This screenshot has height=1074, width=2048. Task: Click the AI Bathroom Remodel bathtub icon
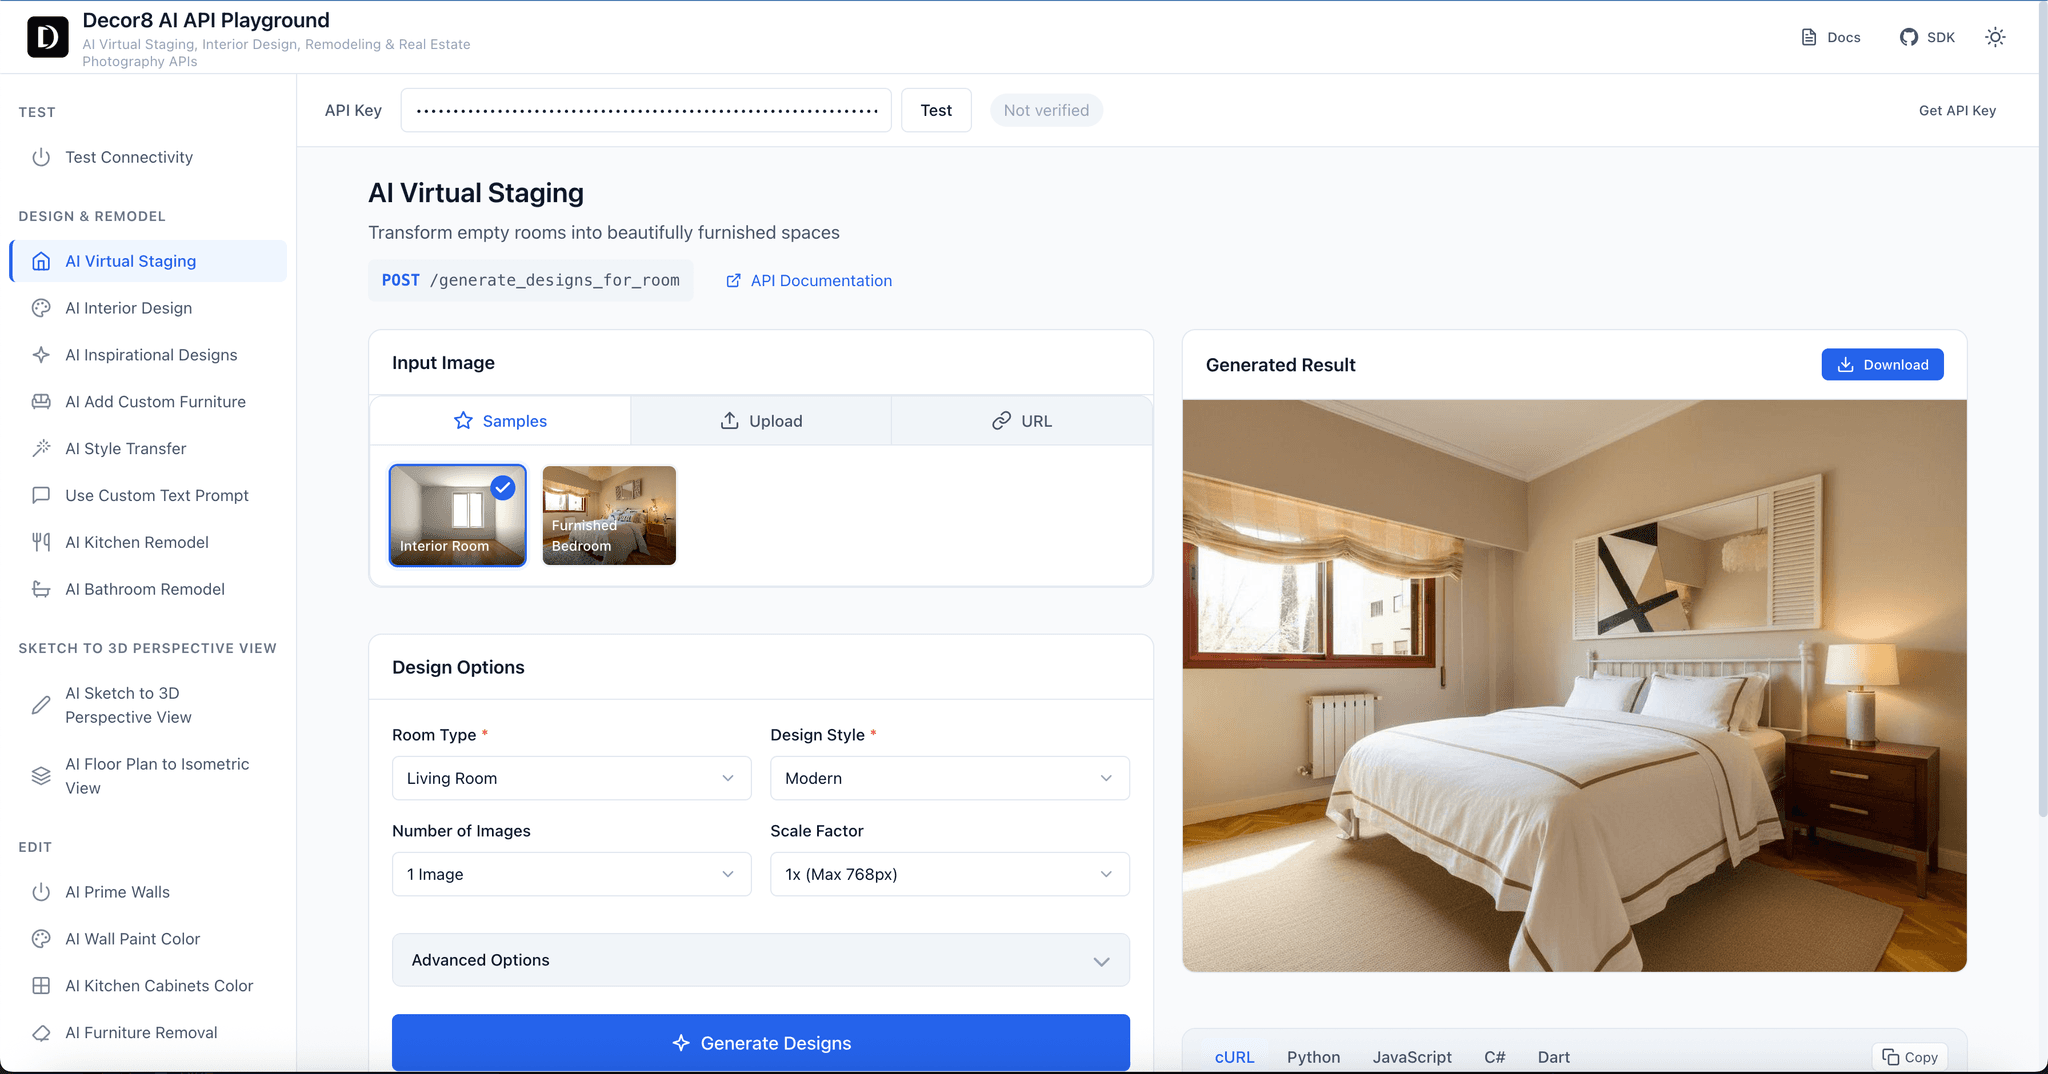(x=41, y=589)
